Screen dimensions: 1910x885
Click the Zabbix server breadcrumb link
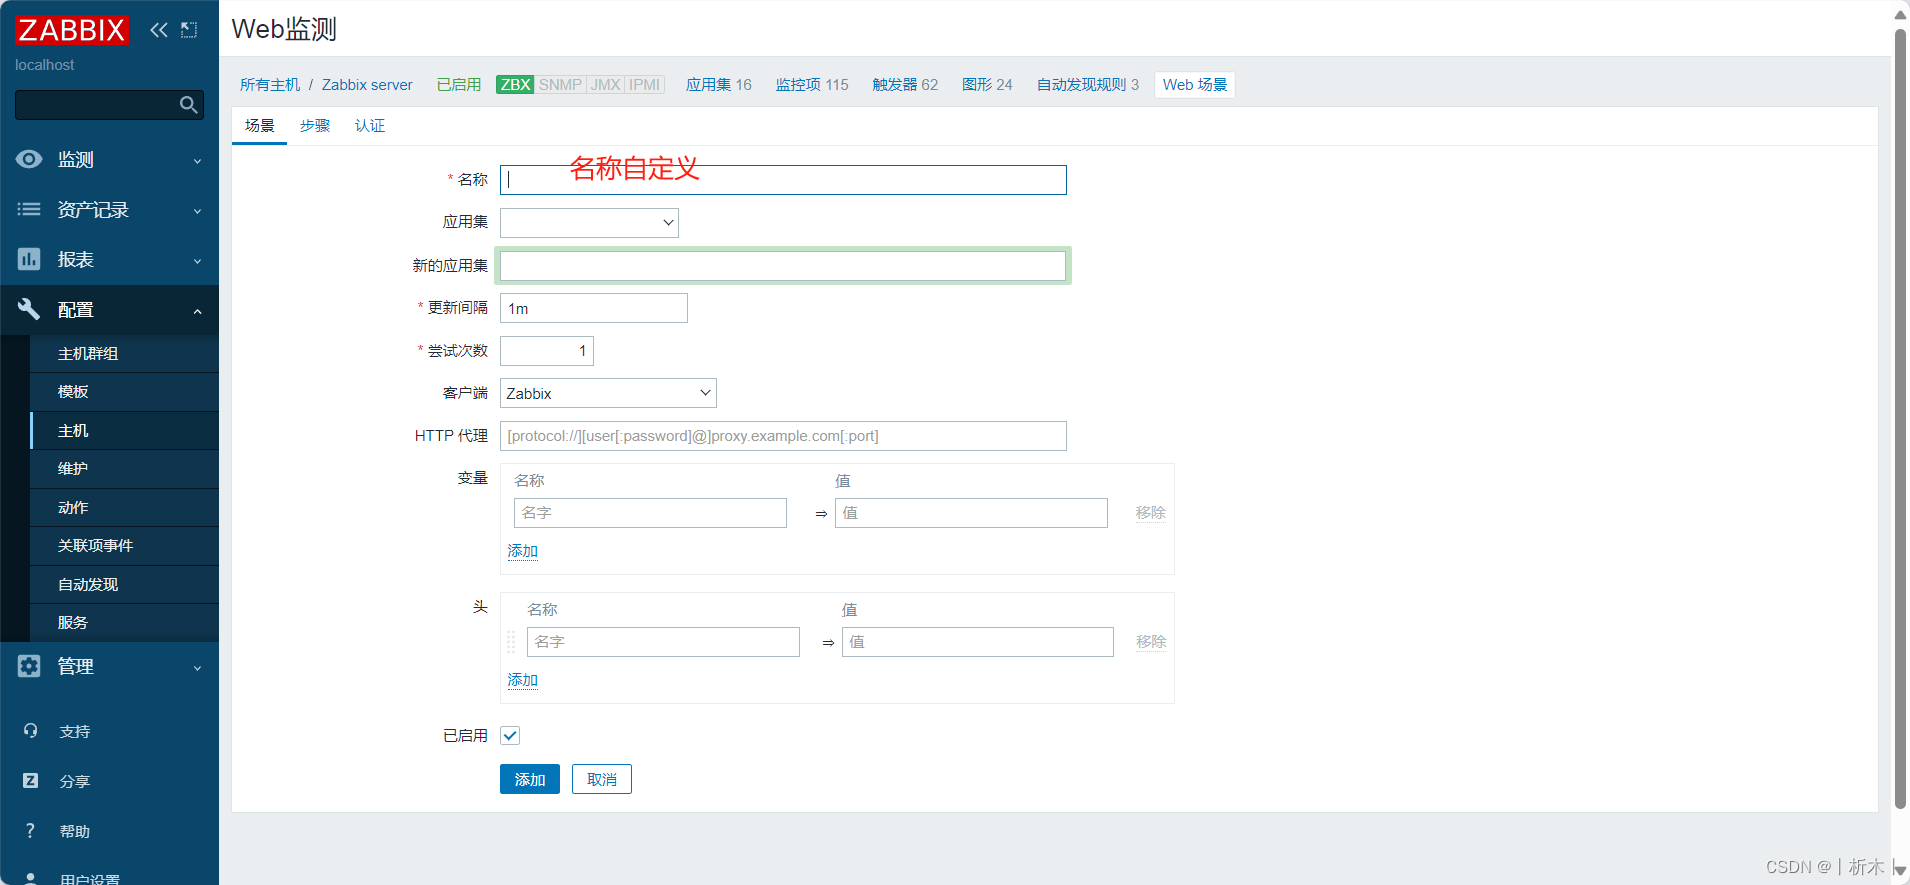tap(367, 85)
